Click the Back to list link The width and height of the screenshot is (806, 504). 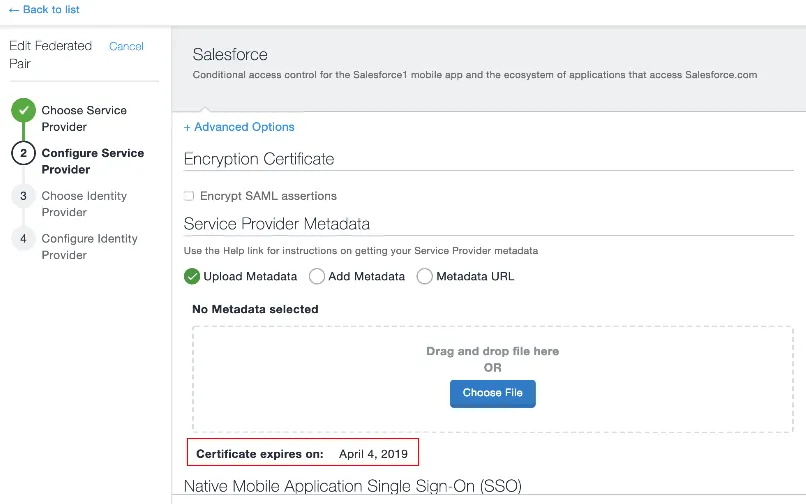(x=44, y=9)
